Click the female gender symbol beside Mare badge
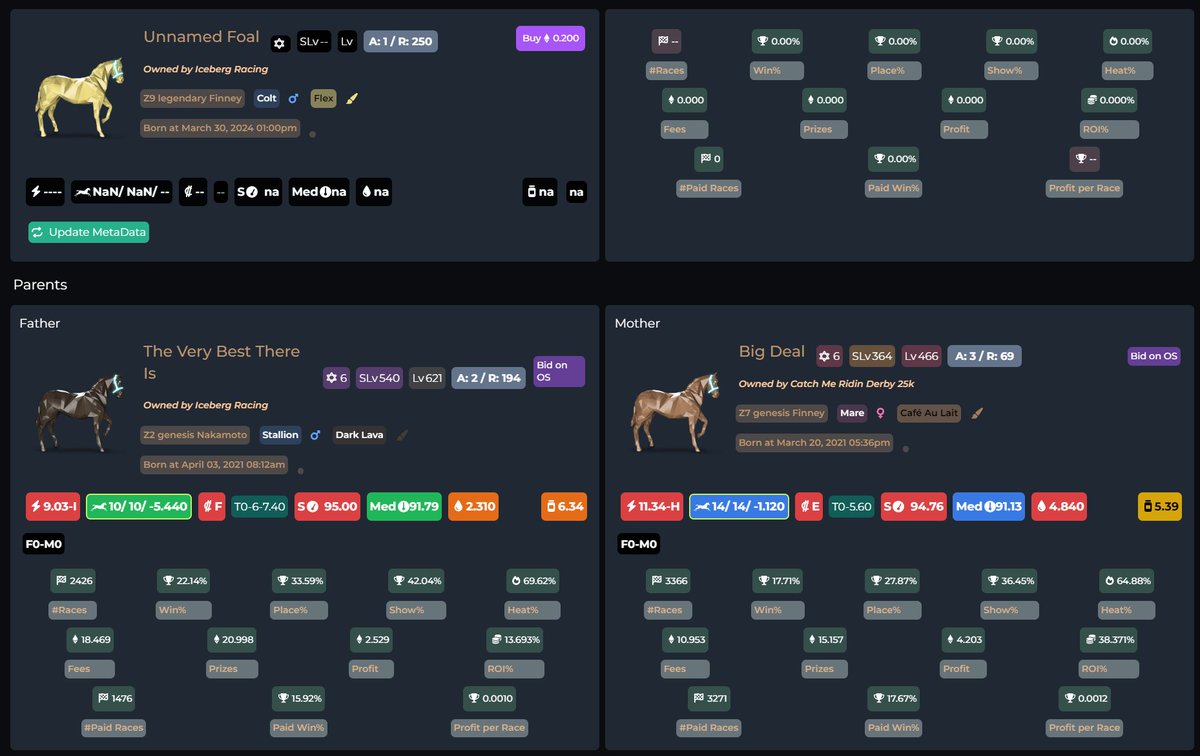 (881, 412)
